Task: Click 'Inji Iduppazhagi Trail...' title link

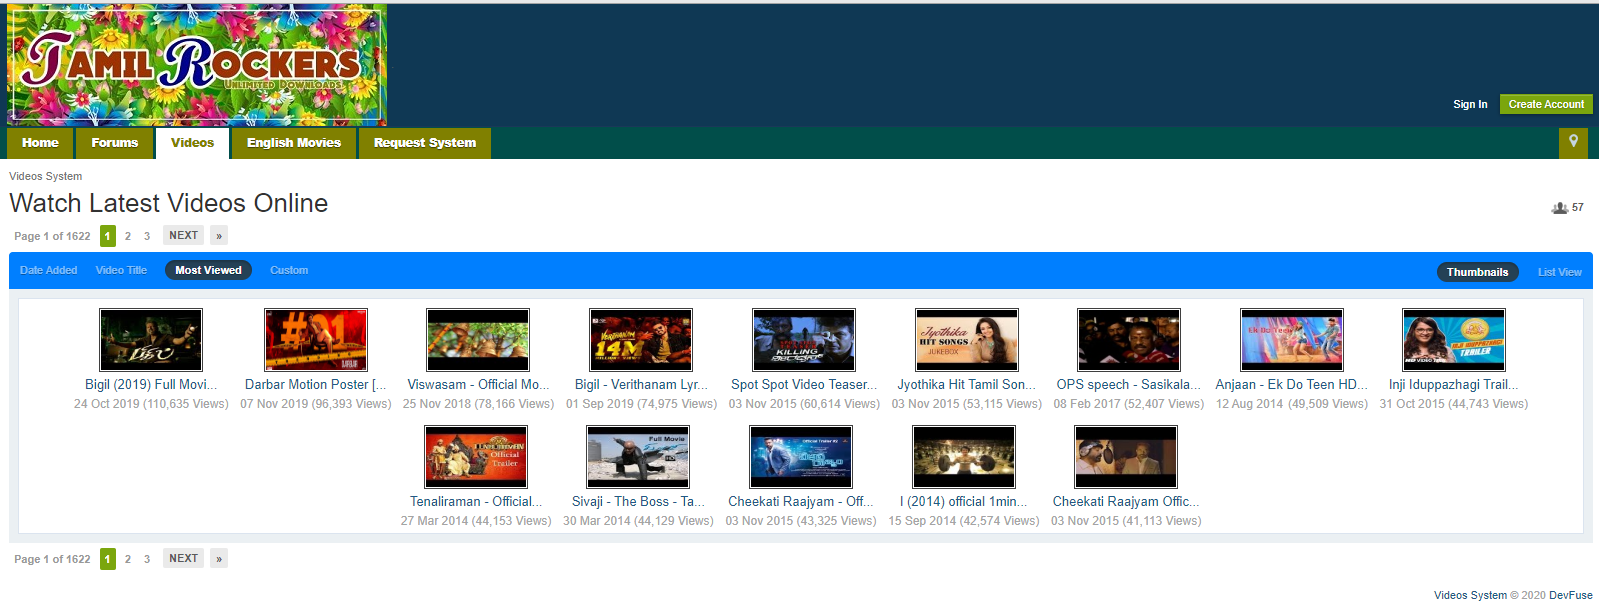Action: coord(1454,385)
